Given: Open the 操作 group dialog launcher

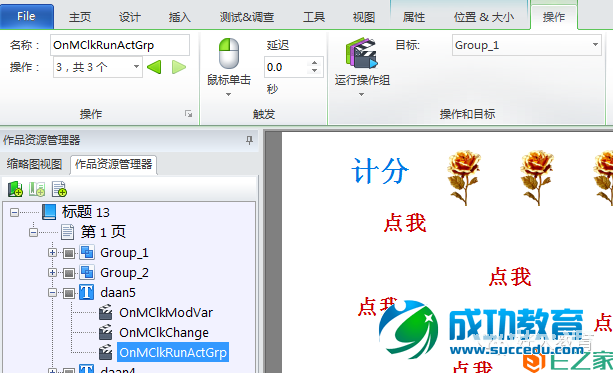Looking at the screenshot, I should tap(188, 114).
